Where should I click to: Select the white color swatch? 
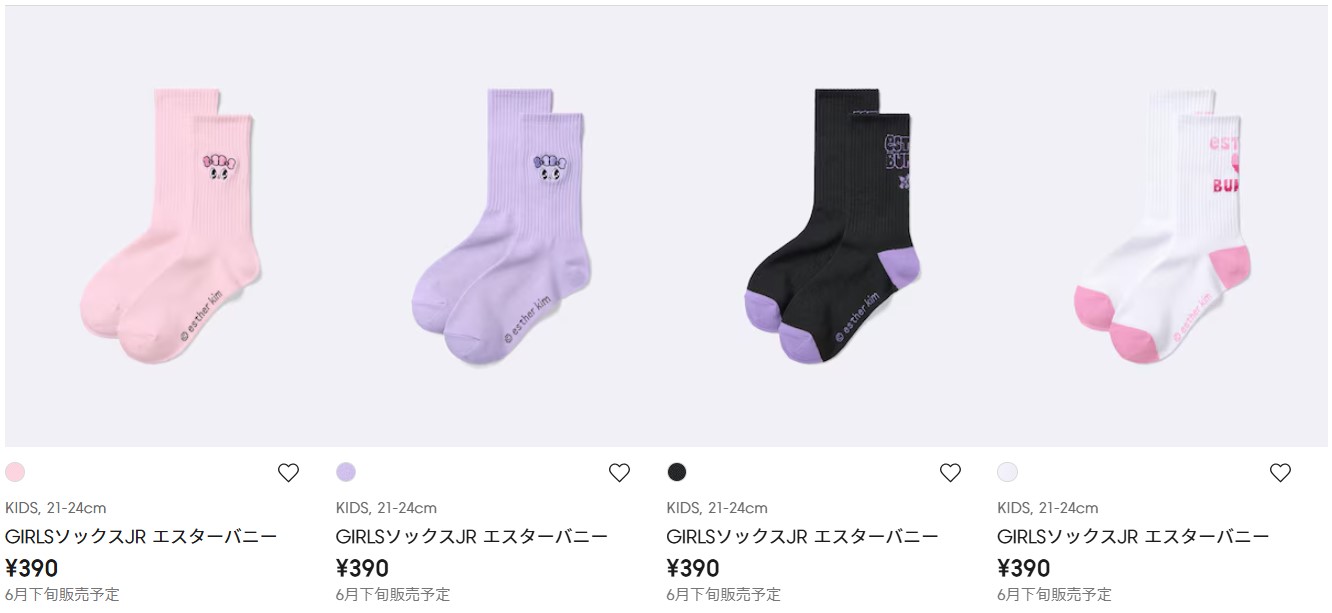1007,472
